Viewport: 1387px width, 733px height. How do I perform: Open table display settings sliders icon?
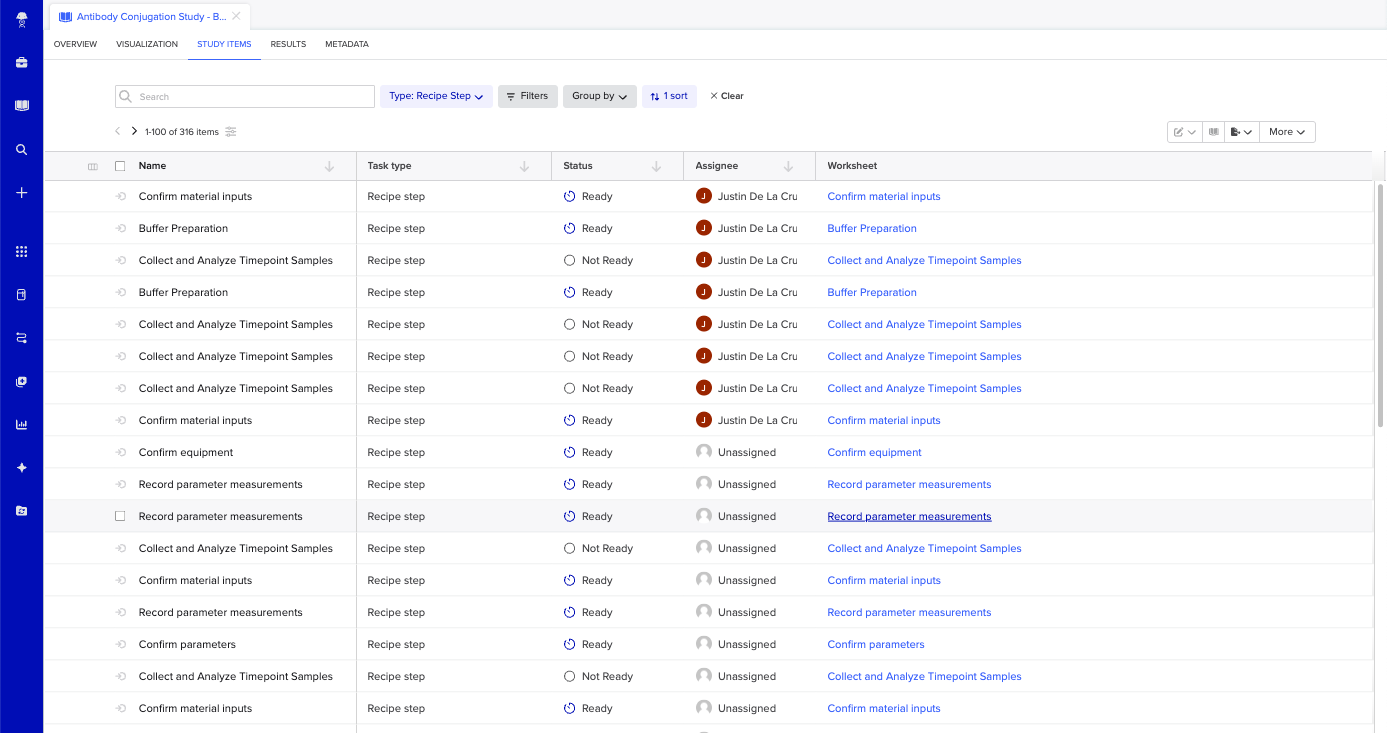click(231, 132)
